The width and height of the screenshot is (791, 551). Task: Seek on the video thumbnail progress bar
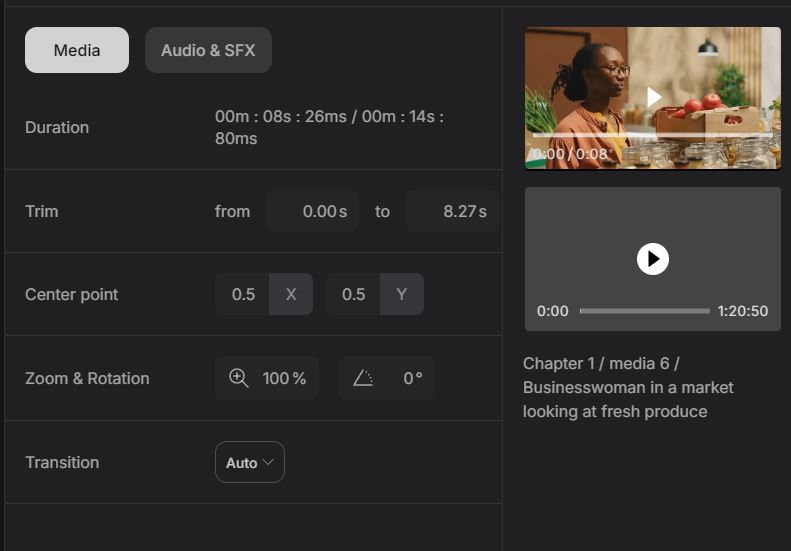click(653, 134)
